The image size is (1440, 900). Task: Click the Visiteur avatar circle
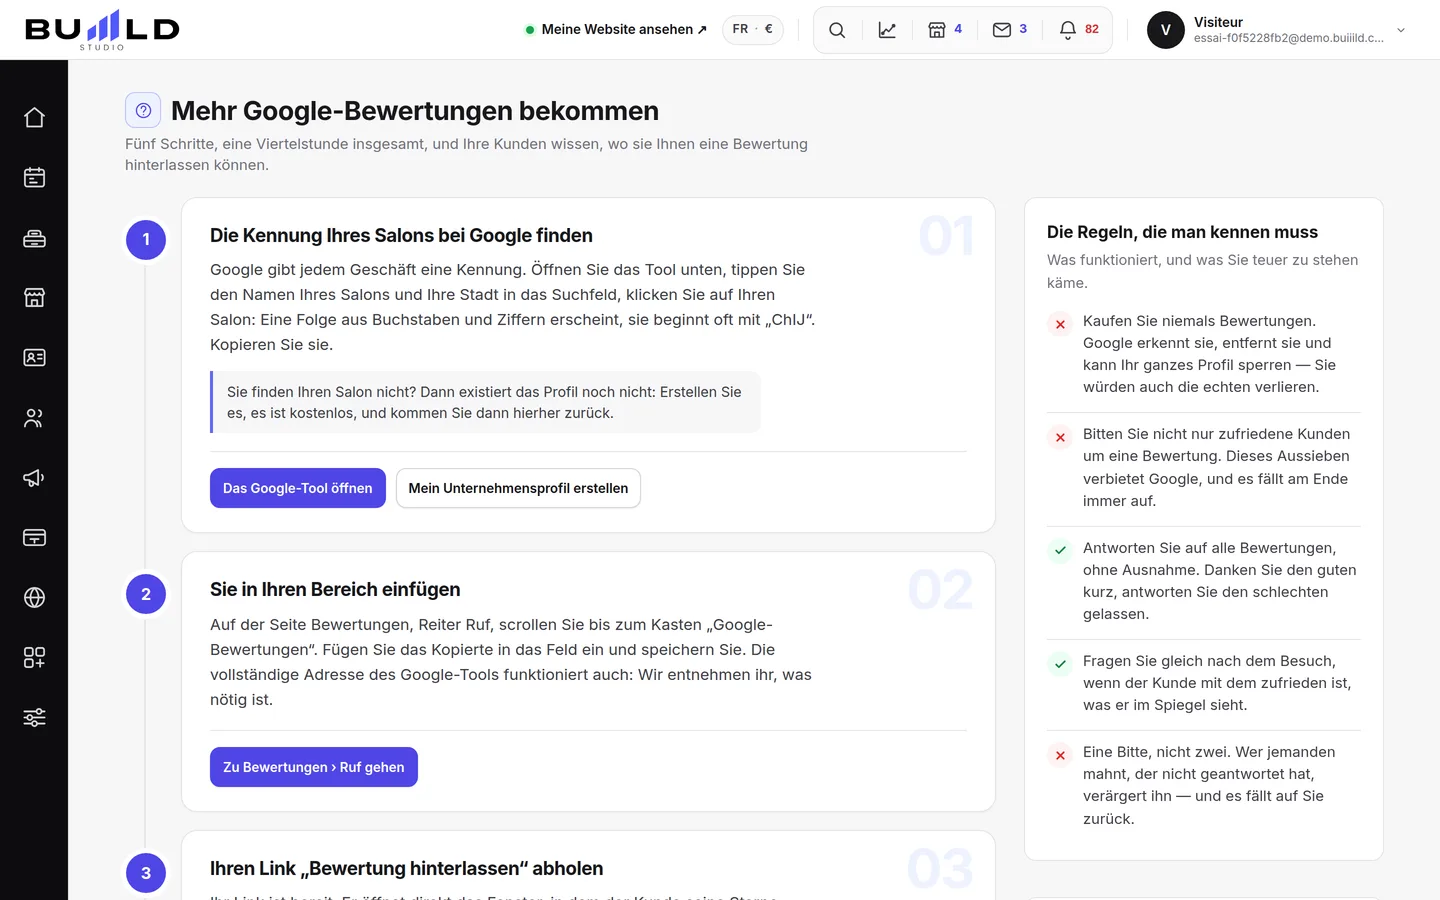tap(1165, 30)
